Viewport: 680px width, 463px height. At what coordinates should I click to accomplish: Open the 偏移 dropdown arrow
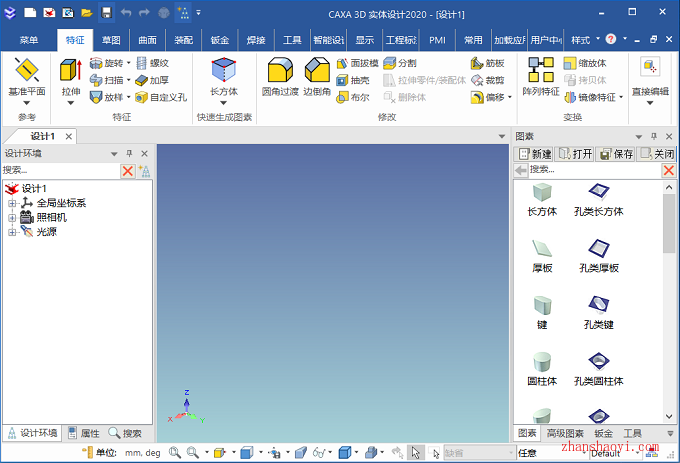pos(510,97)
